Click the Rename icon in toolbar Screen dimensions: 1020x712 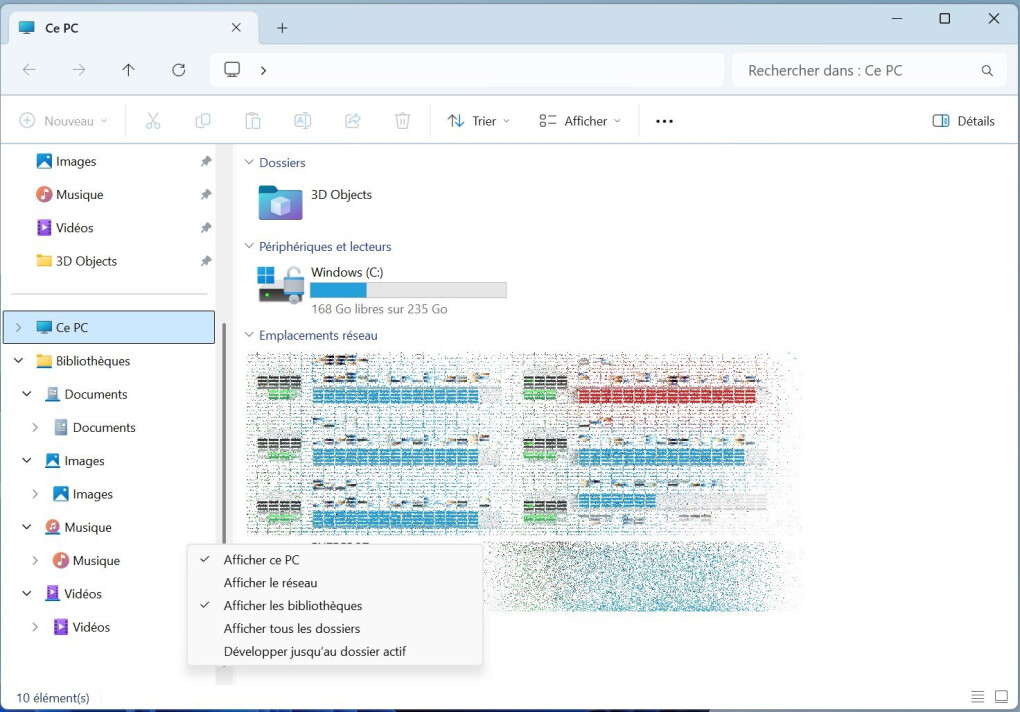click(302, 121)
